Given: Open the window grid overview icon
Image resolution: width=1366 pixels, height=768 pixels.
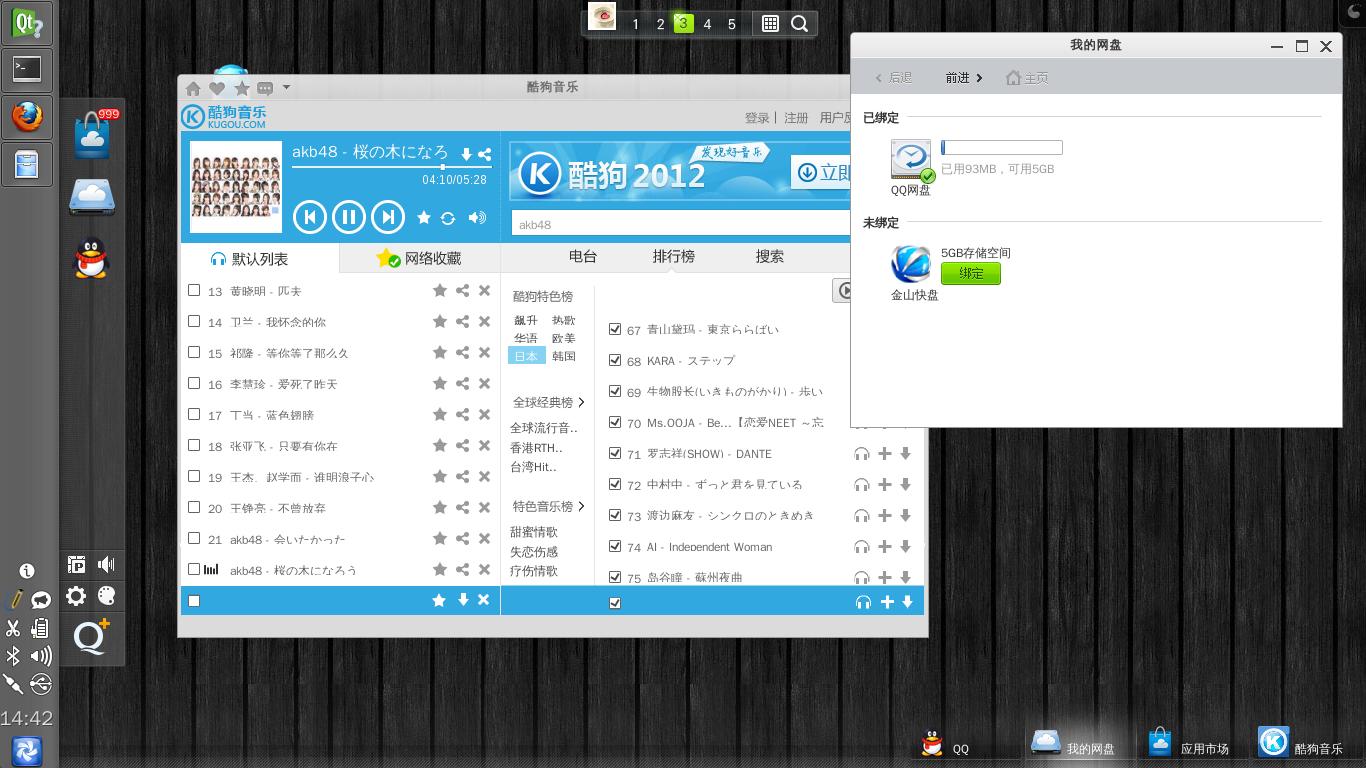Looking at the screenshot, I should (x=770, y=24).
